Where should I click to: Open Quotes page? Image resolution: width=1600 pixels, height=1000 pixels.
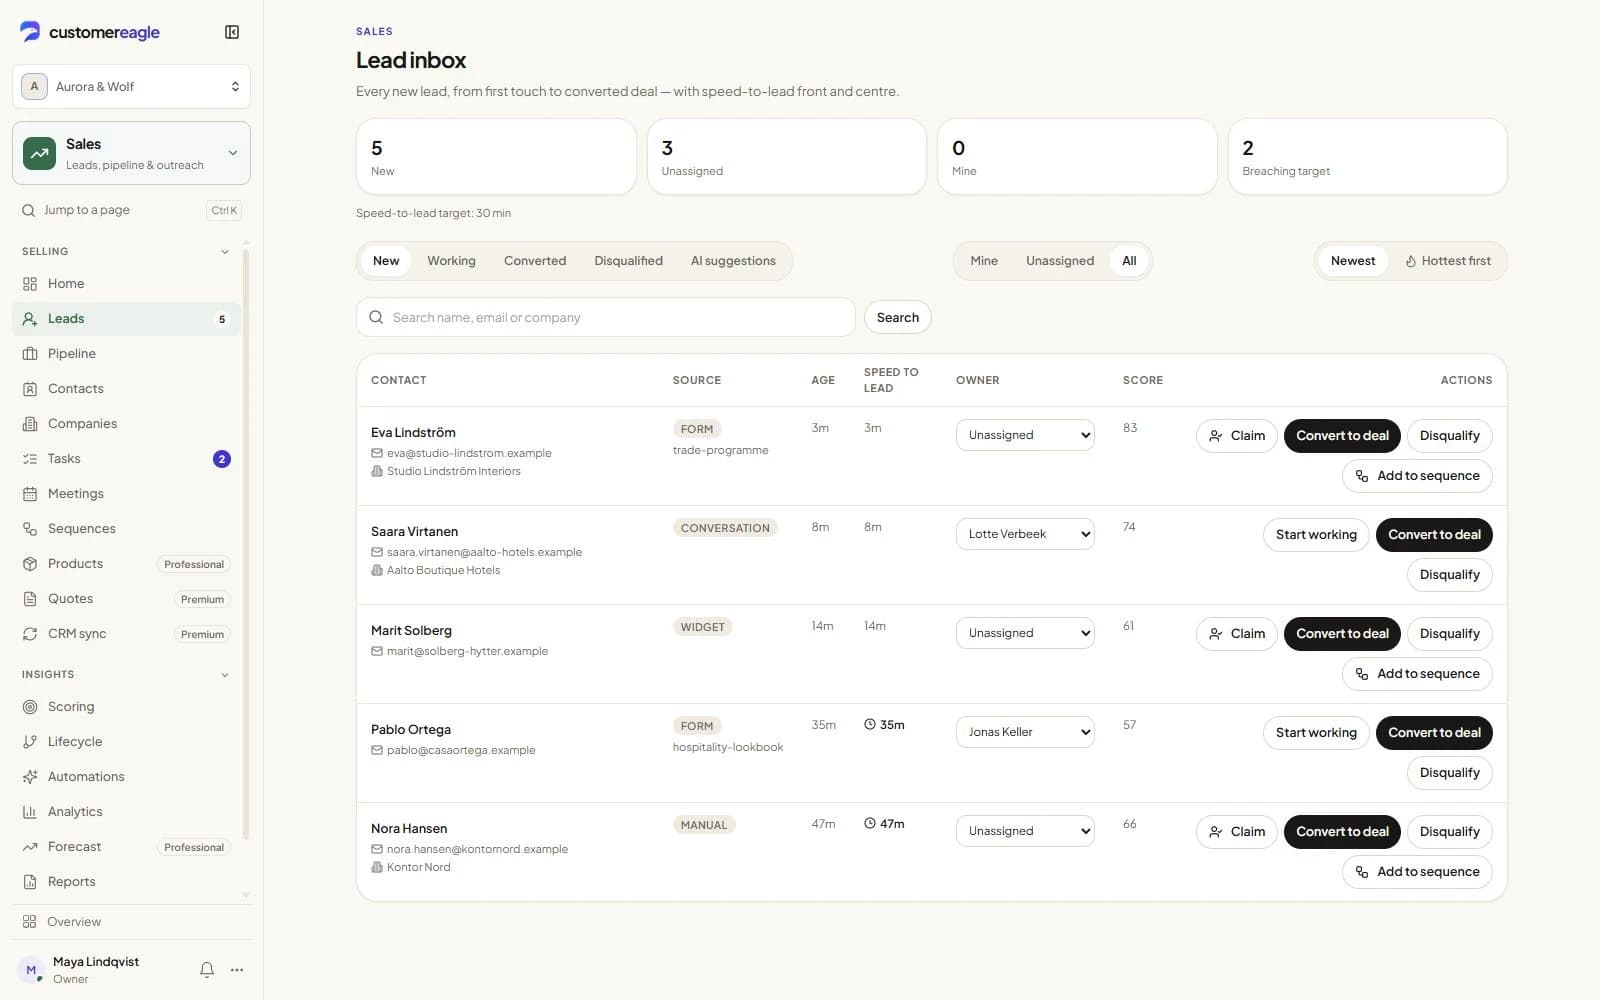[x=127, y=599]
